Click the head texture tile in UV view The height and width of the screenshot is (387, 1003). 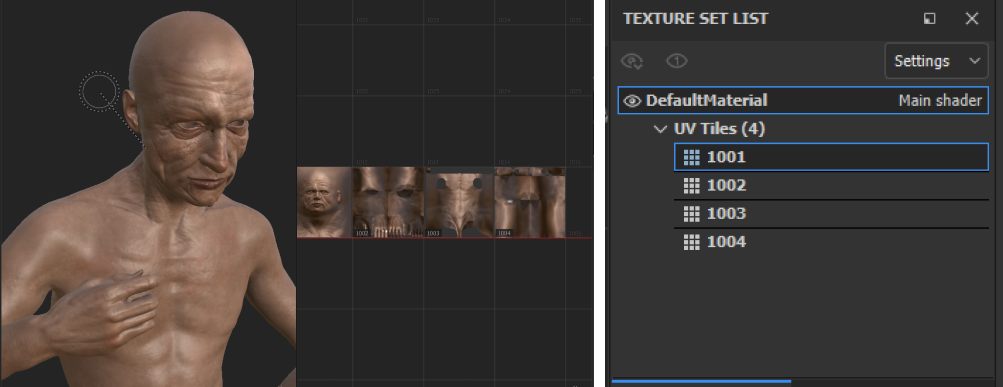click(x=325, y=202)
